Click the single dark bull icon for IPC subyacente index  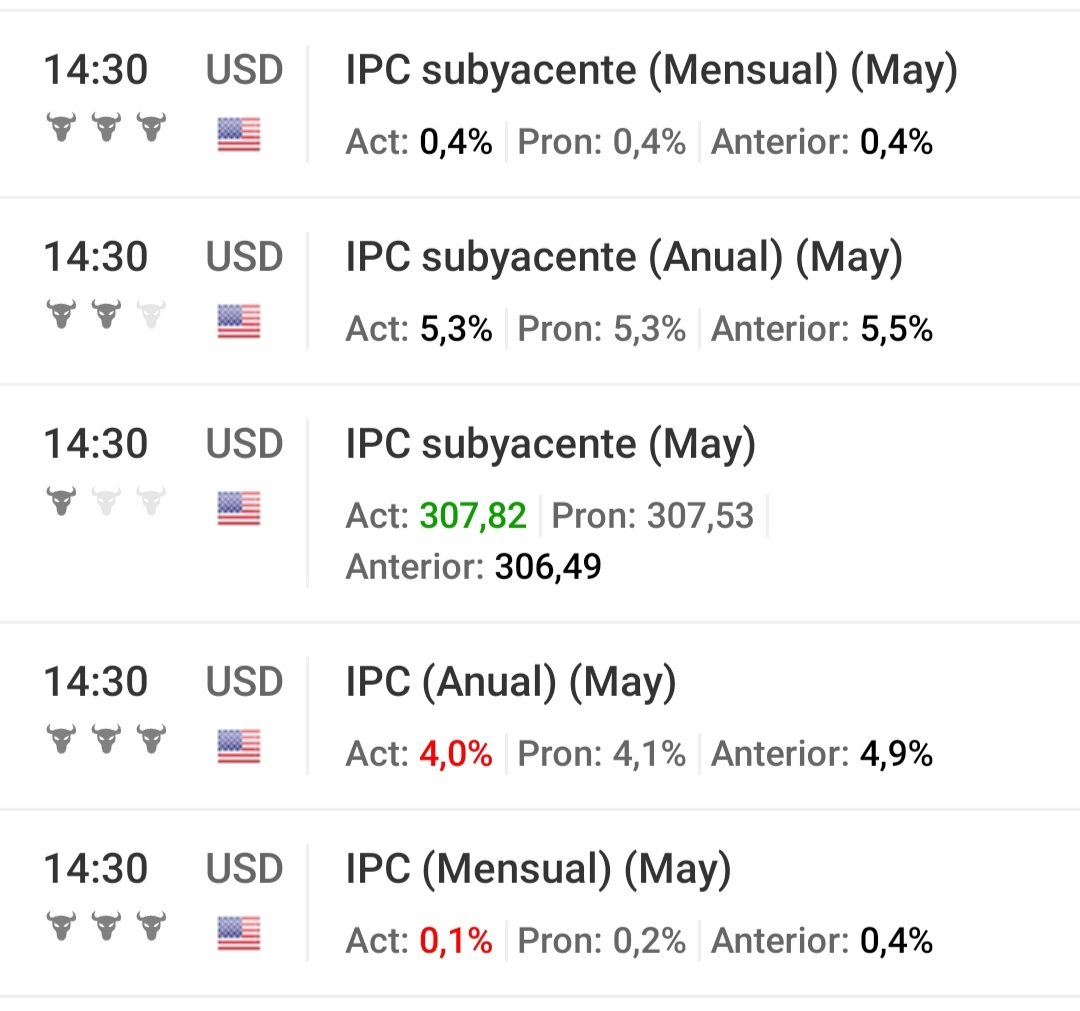click(x=61, y=501)
